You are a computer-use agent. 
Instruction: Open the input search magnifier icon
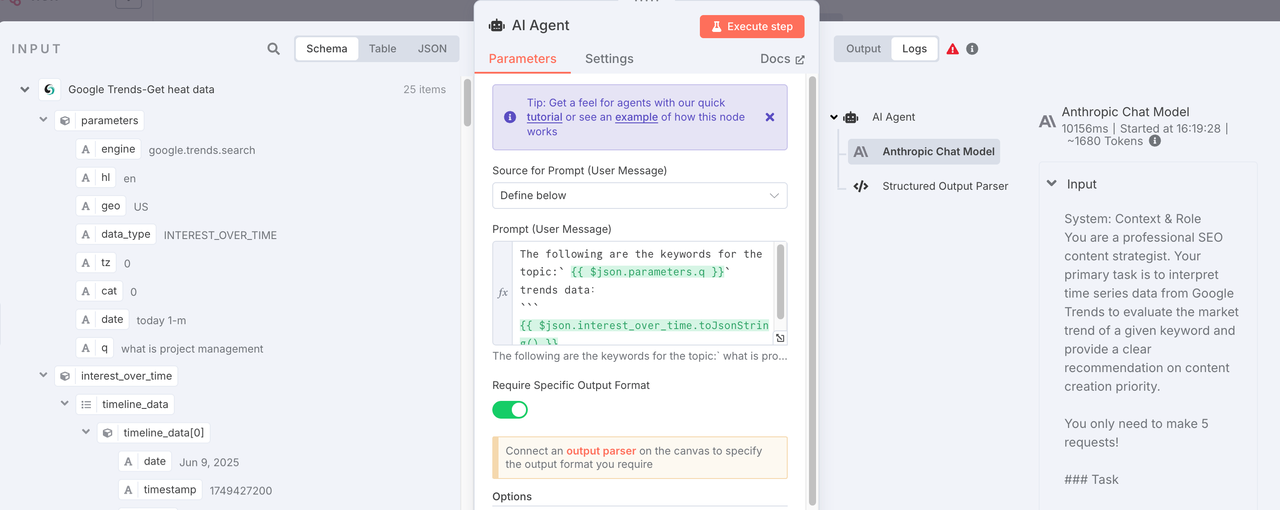coord(273,49)
